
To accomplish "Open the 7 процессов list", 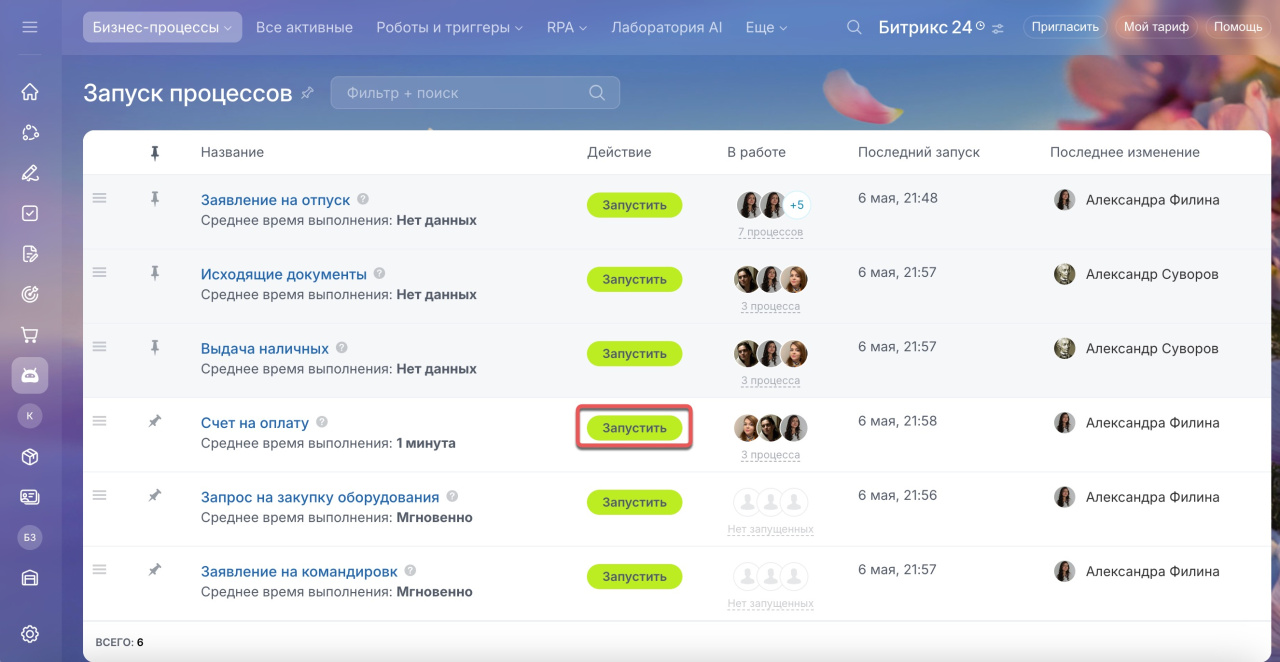I will [770, 232].
